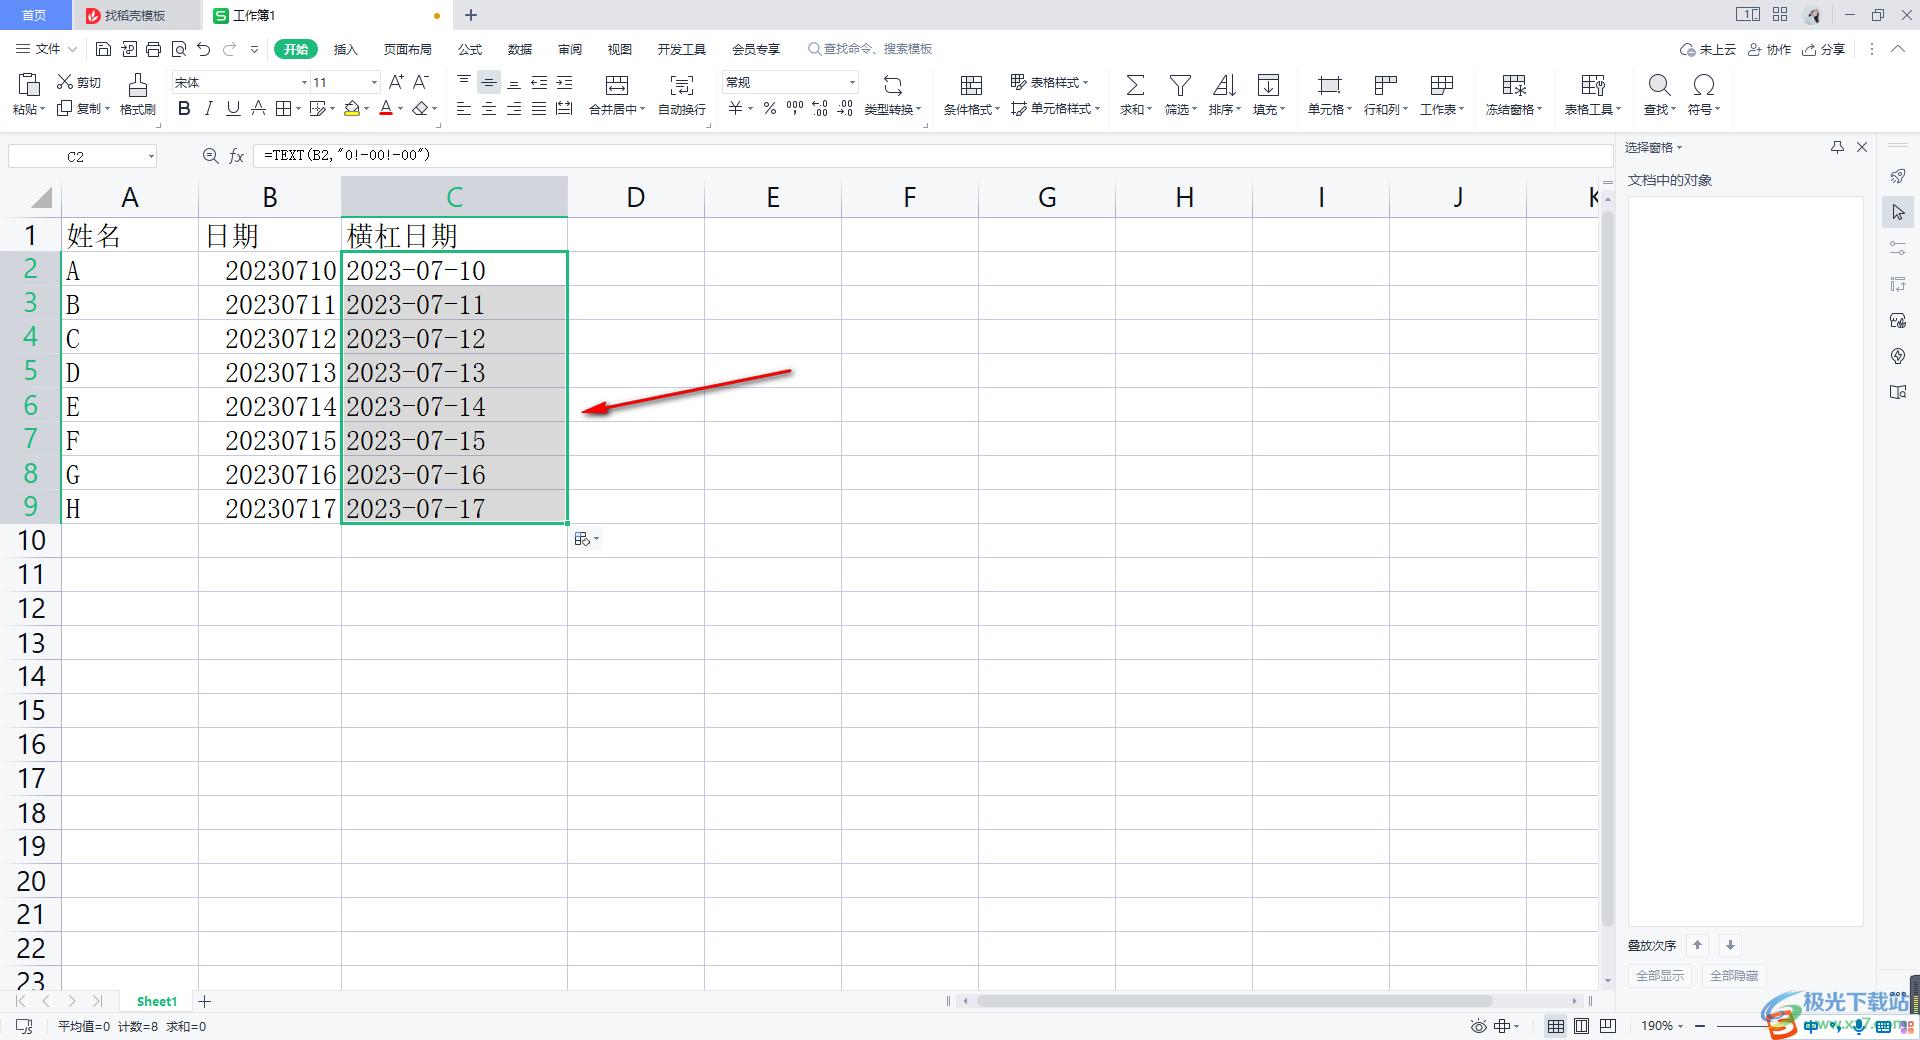Screen dimensions: 1920x1040
Task: Click the Fill (填充) icon
Action: coord(1268,85)
